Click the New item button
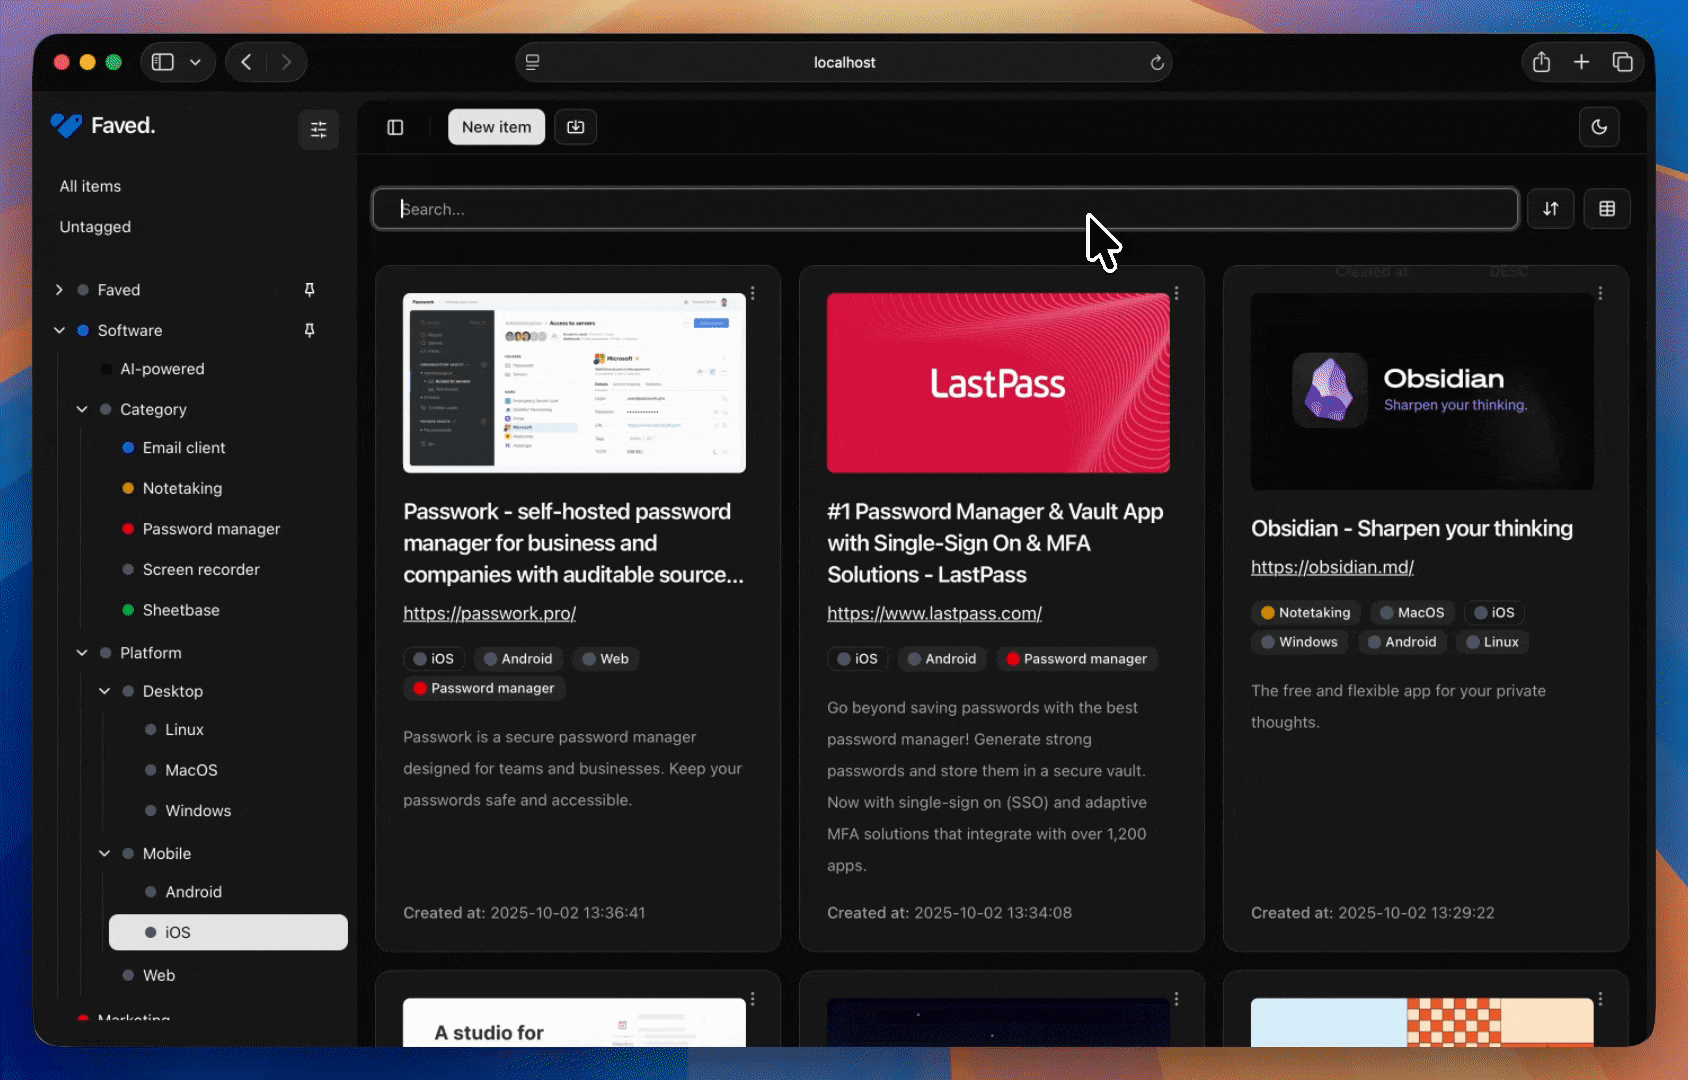1688x1080 pixels. click(496, 127)
